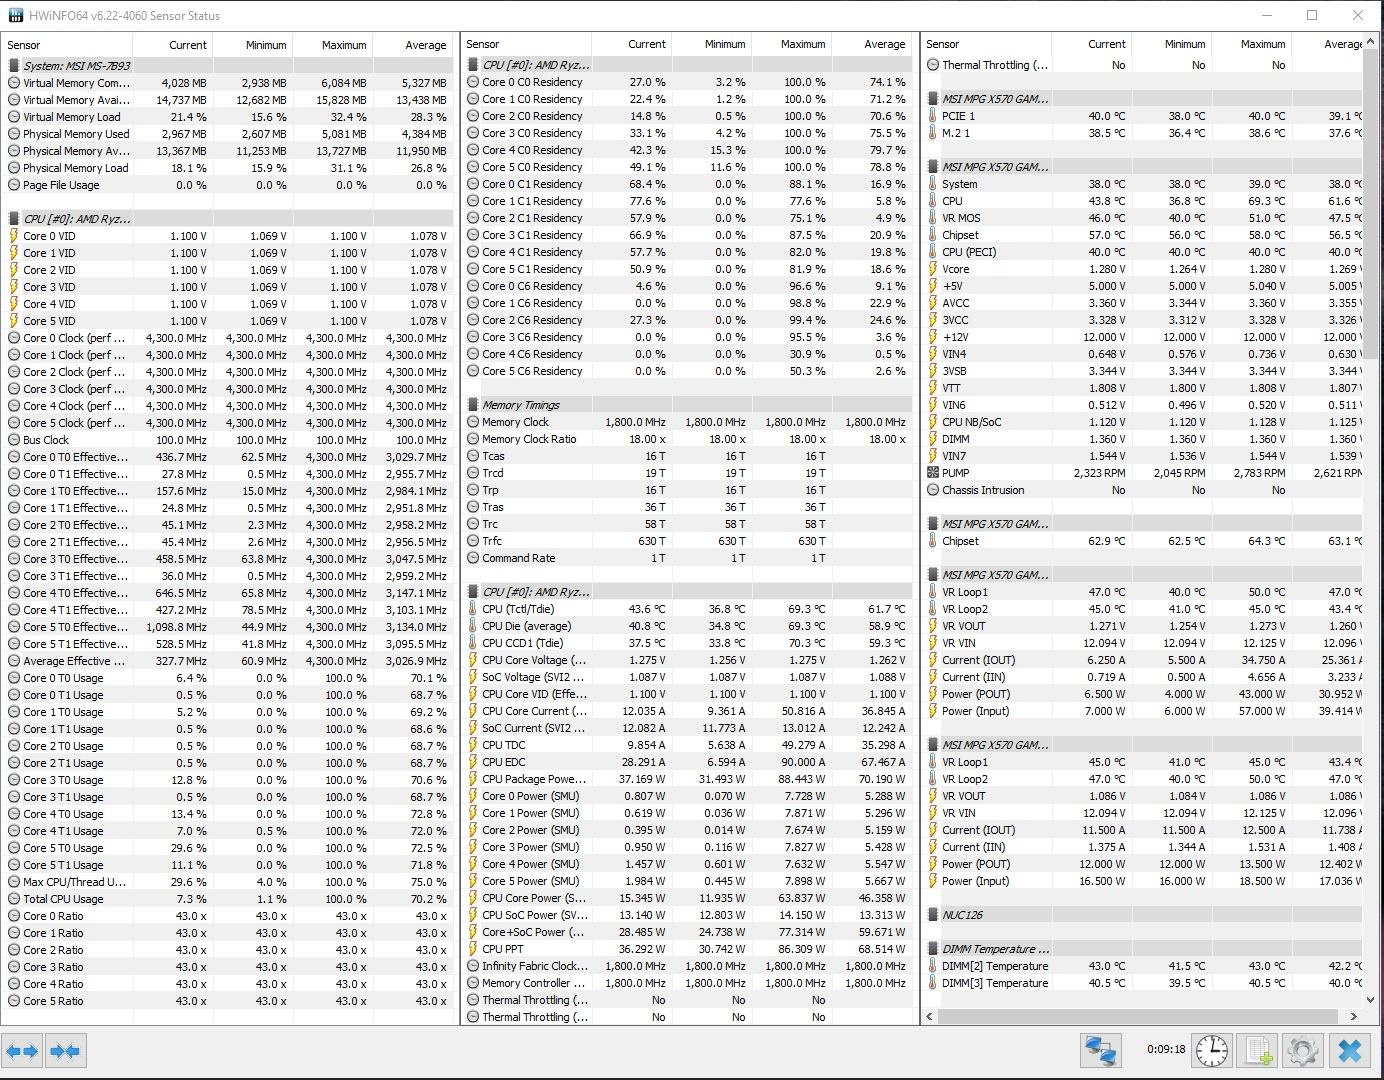Viewport: 1384px width, 1080px height.
Task: Select the System: MSI MS-7B93 section header
Action: [x=228, y=66]
